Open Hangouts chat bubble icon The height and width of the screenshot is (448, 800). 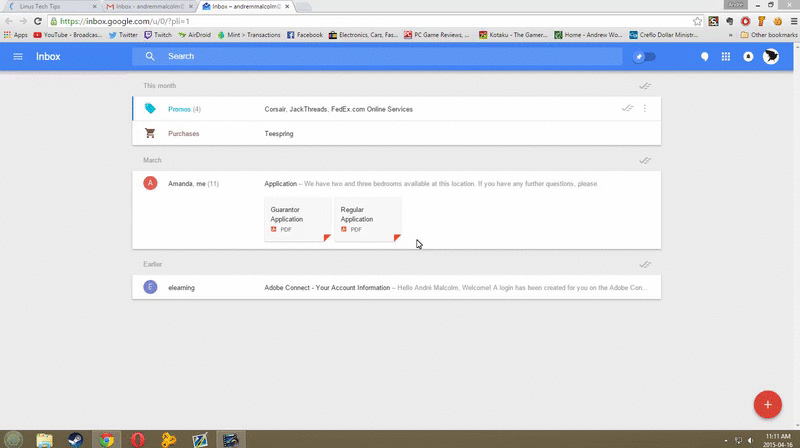pyautogui.click(x=704, y=57)
